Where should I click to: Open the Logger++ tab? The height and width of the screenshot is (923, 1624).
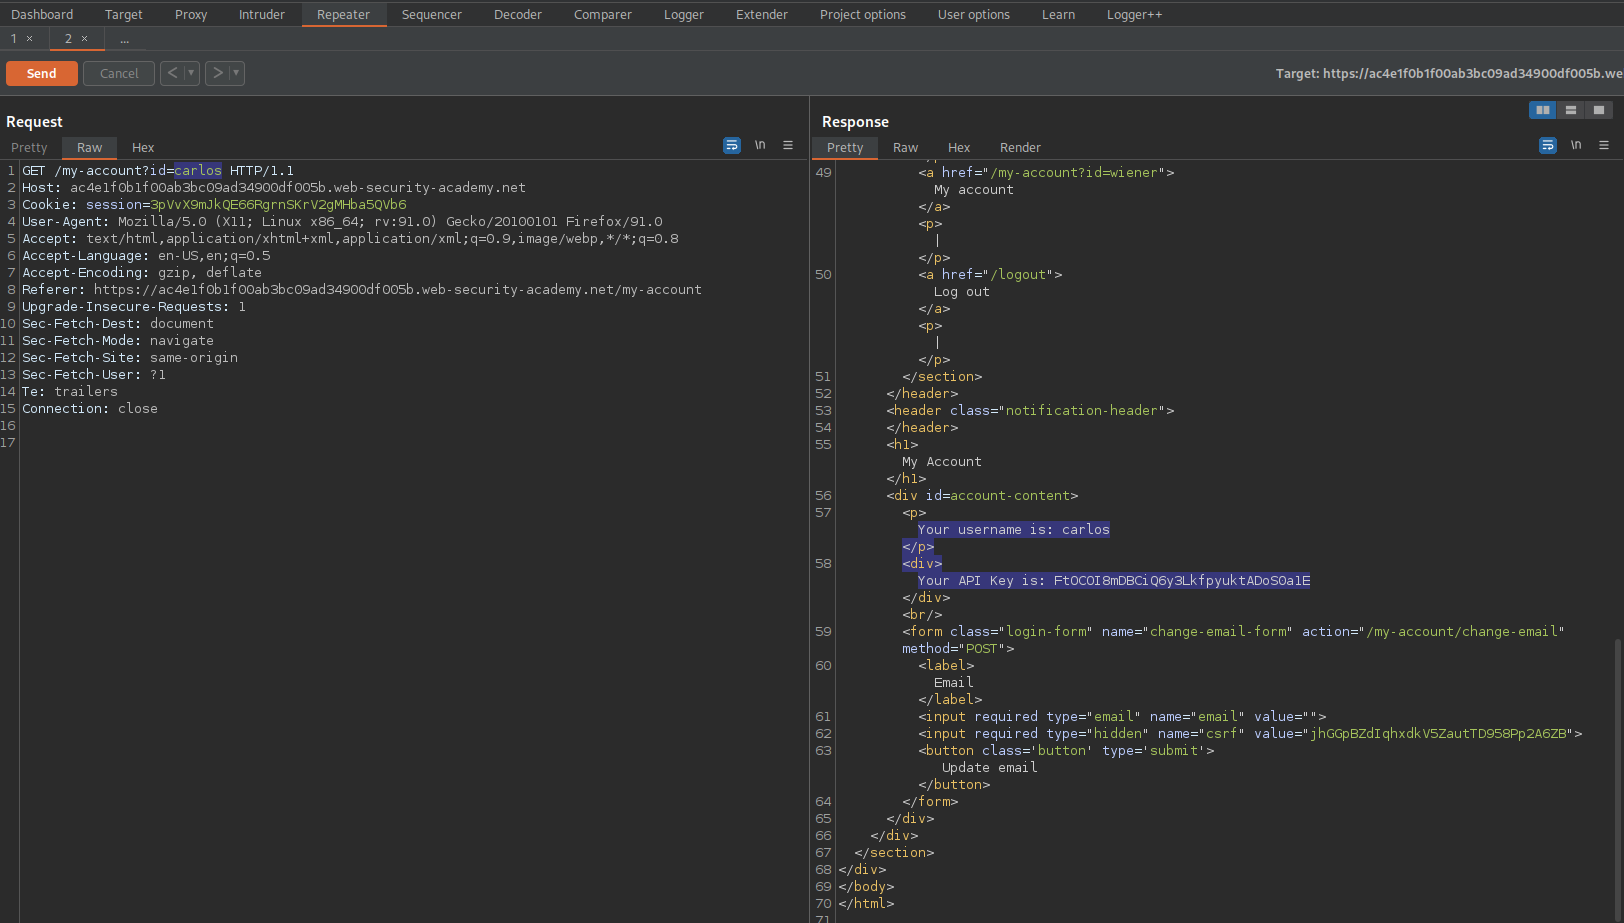1134,14
